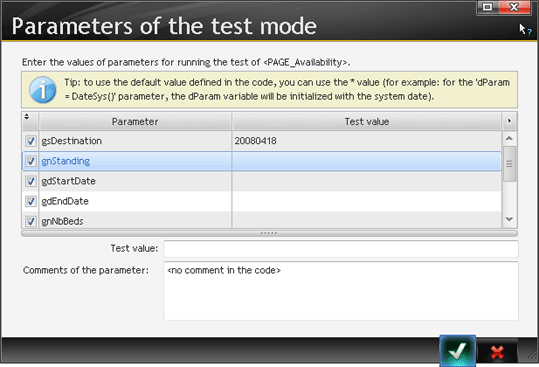The image size is (539, 367).
Task: Click the scrollbar down arrow
Action: pyautogui.click(x=509, y=219)
